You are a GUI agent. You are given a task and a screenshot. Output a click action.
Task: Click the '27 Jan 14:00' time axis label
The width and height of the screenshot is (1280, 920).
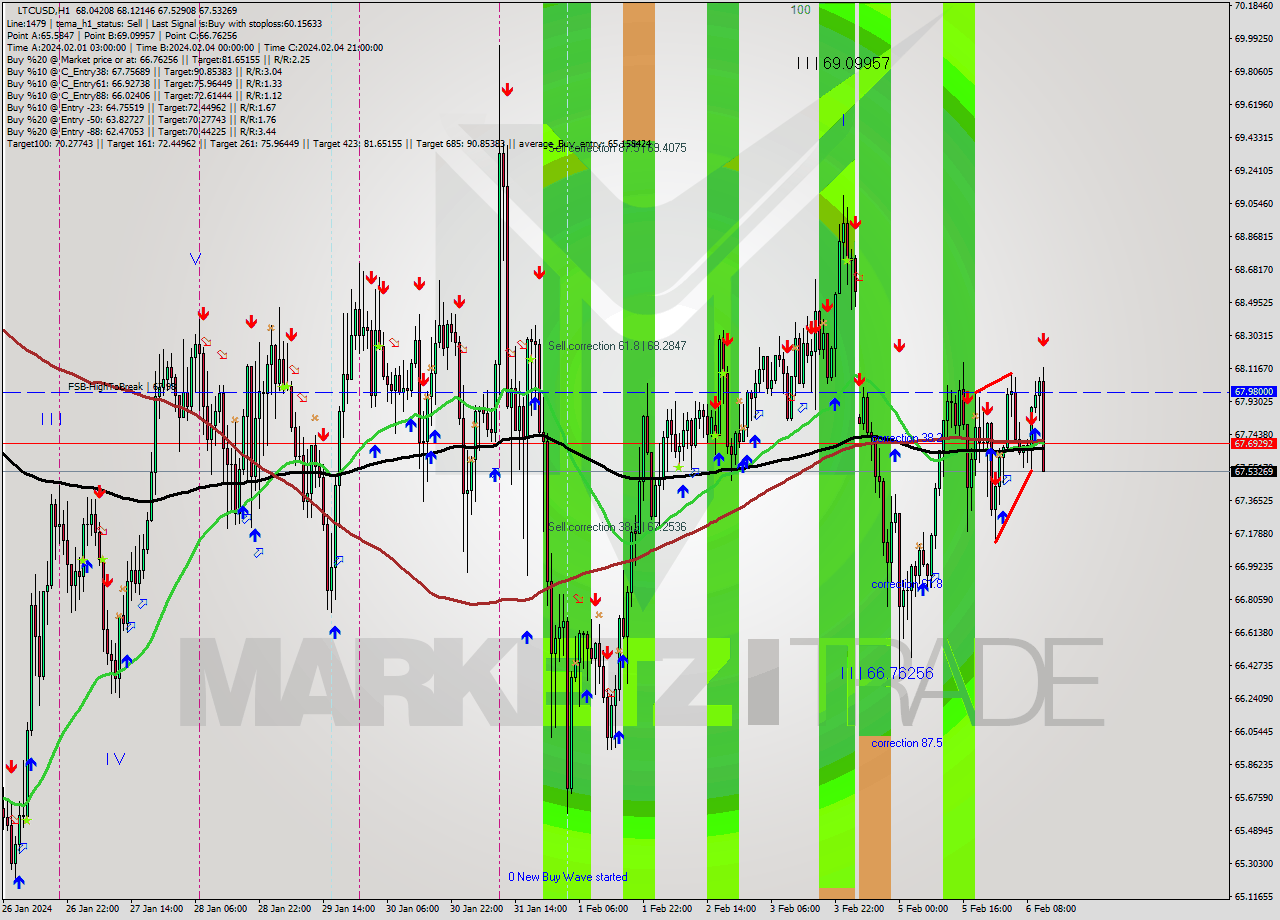tap(156, 909)
